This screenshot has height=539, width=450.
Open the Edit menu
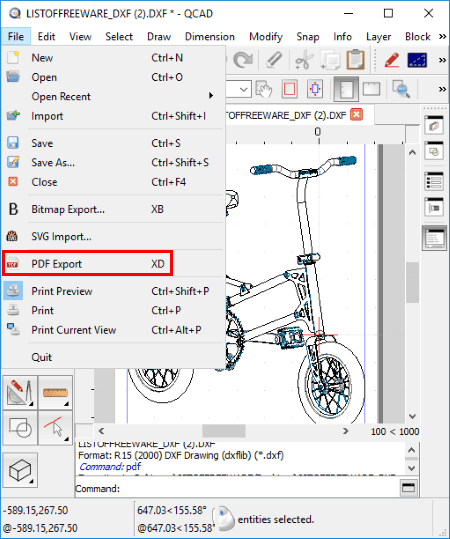[46, 36]
